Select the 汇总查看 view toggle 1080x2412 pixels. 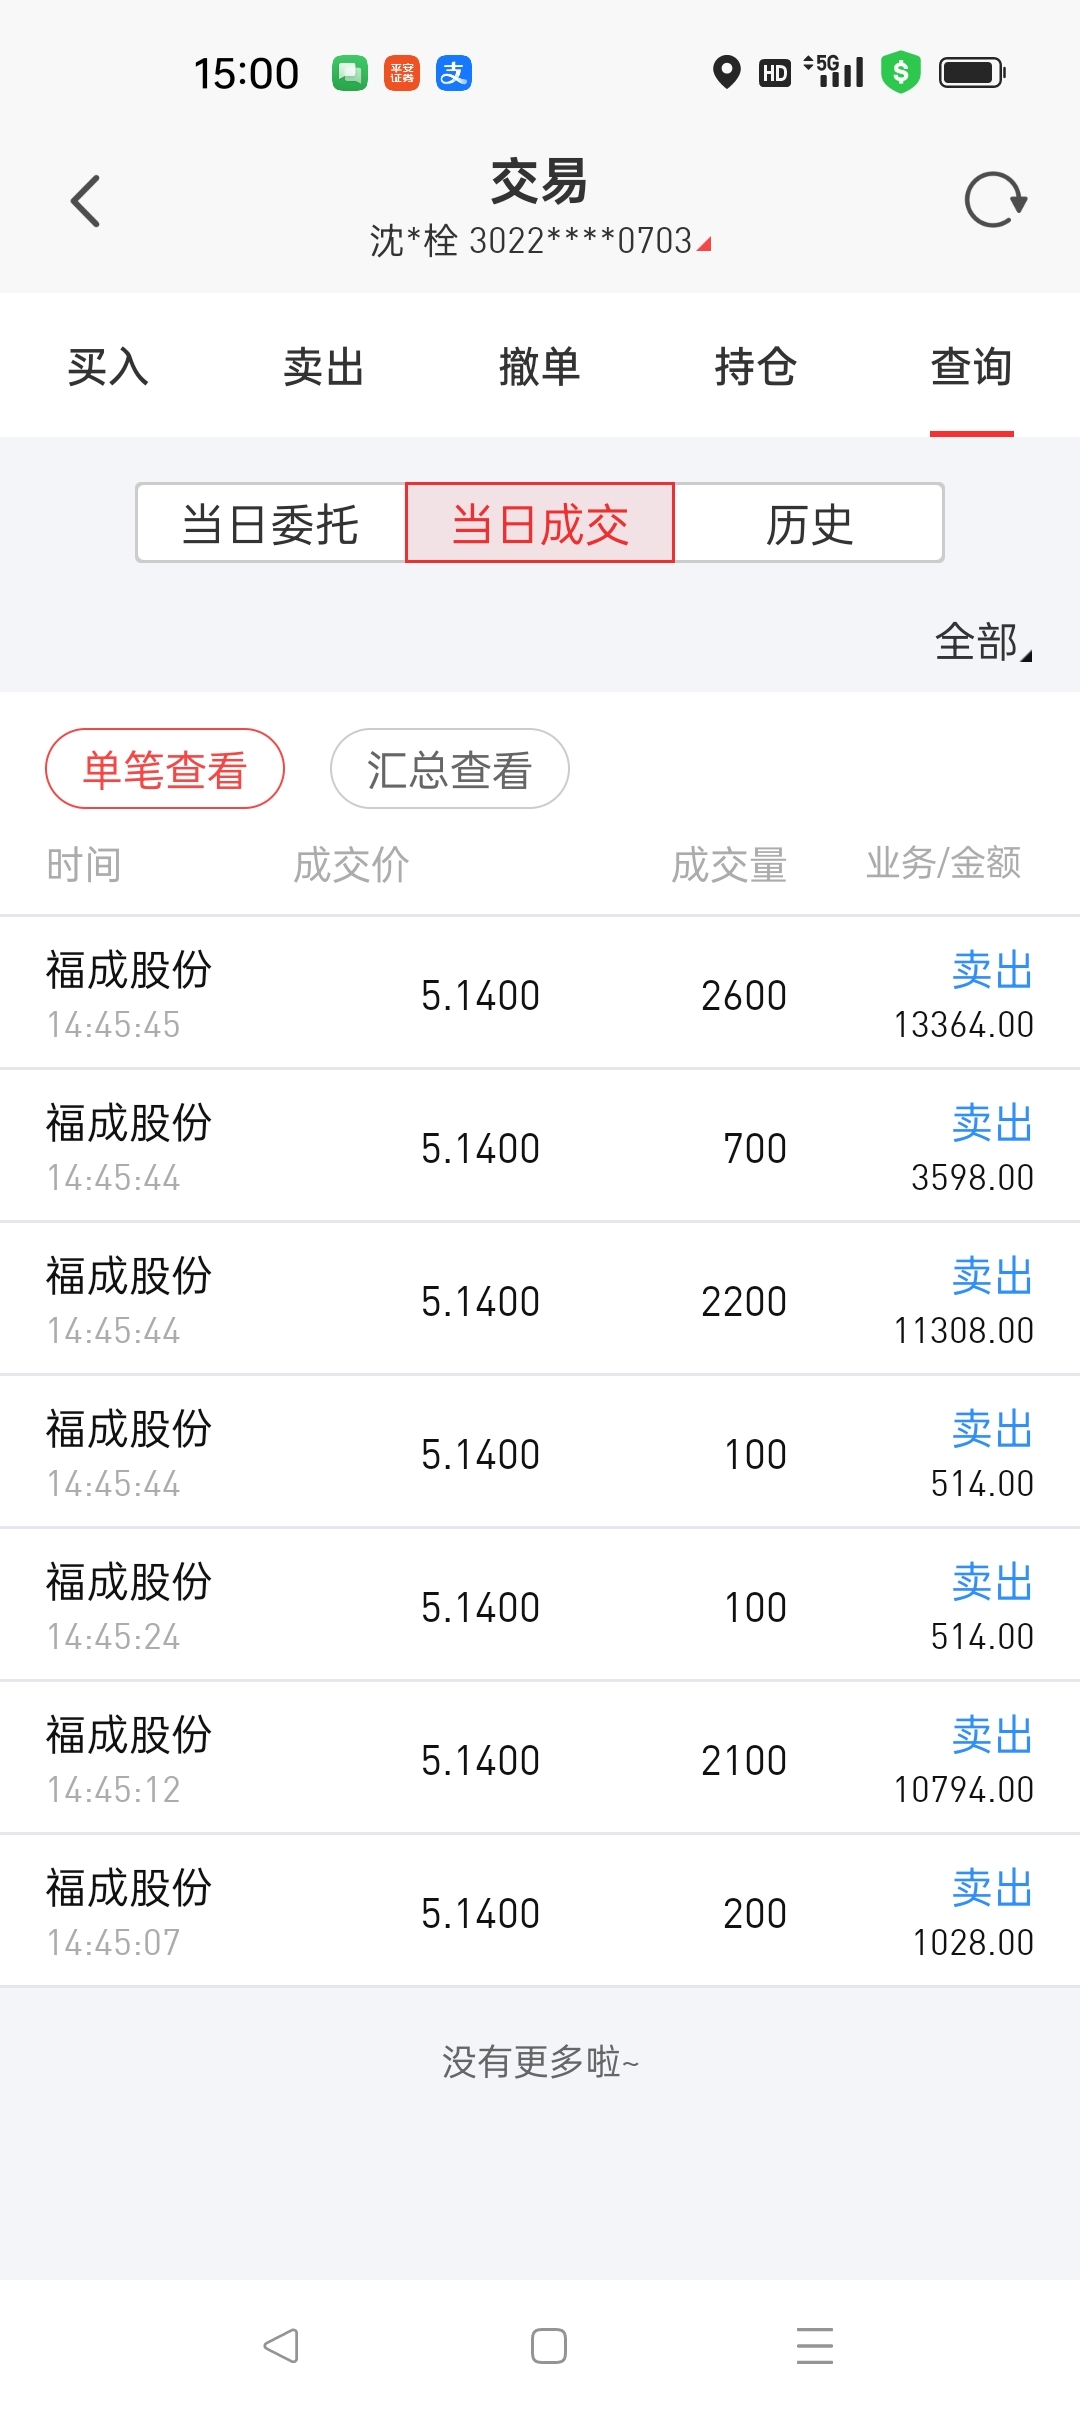point(450,768)
